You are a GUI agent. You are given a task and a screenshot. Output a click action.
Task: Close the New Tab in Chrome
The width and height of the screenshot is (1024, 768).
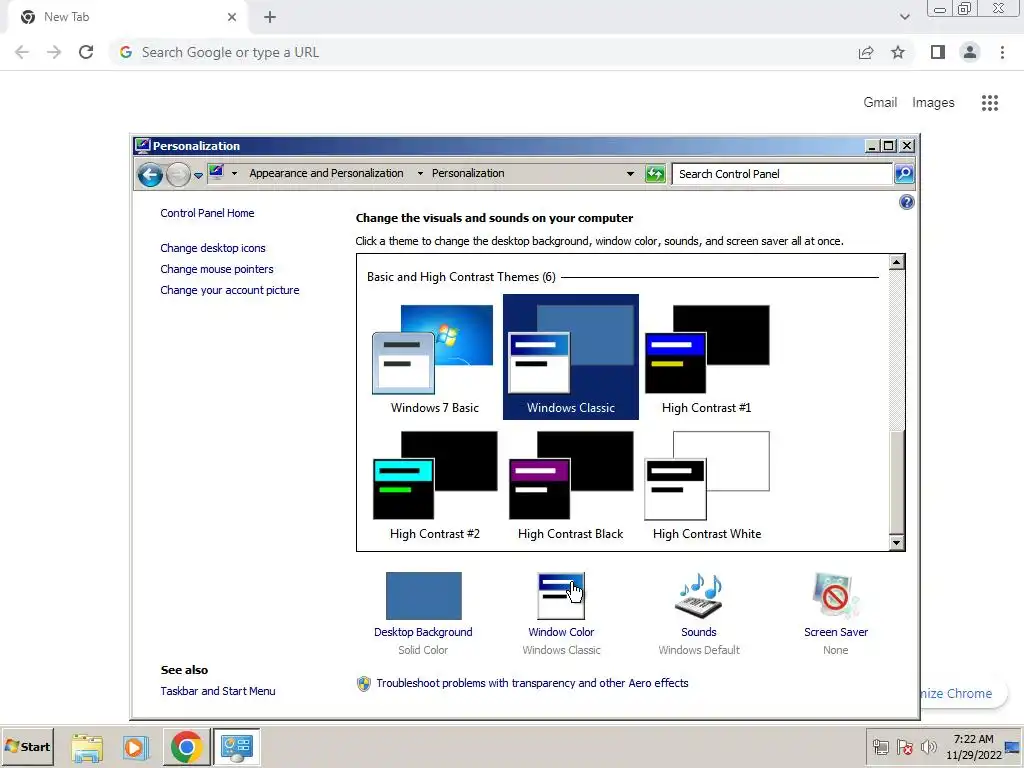point(232,17)
